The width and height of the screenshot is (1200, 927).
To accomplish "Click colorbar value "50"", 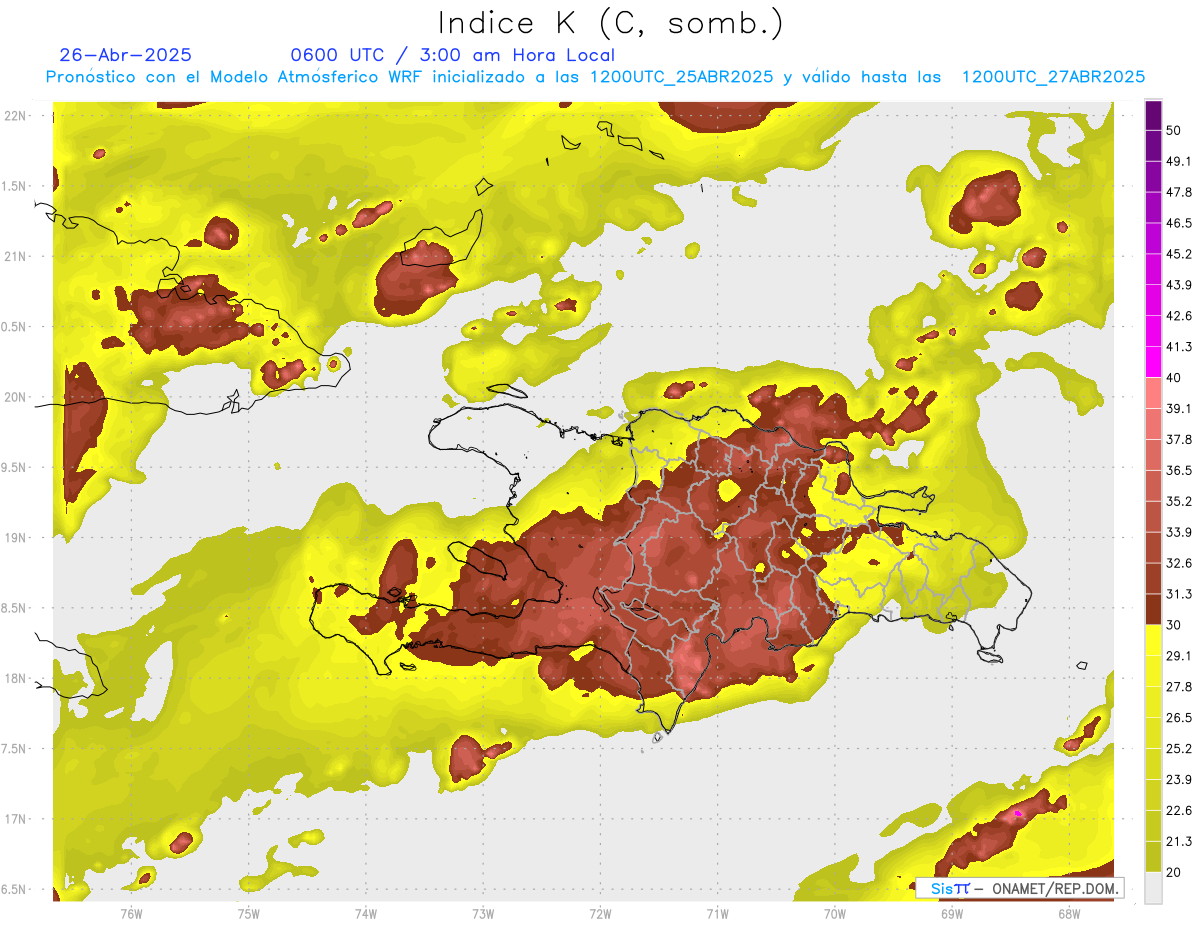I will tap(1175, 130).
